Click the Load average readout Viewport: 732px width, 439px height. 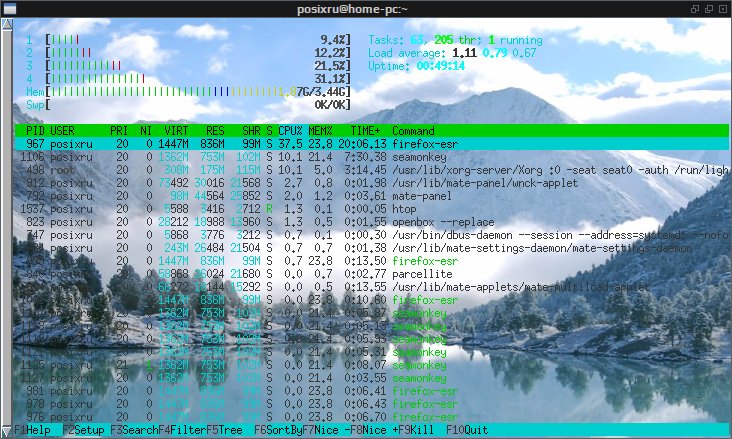452,53
